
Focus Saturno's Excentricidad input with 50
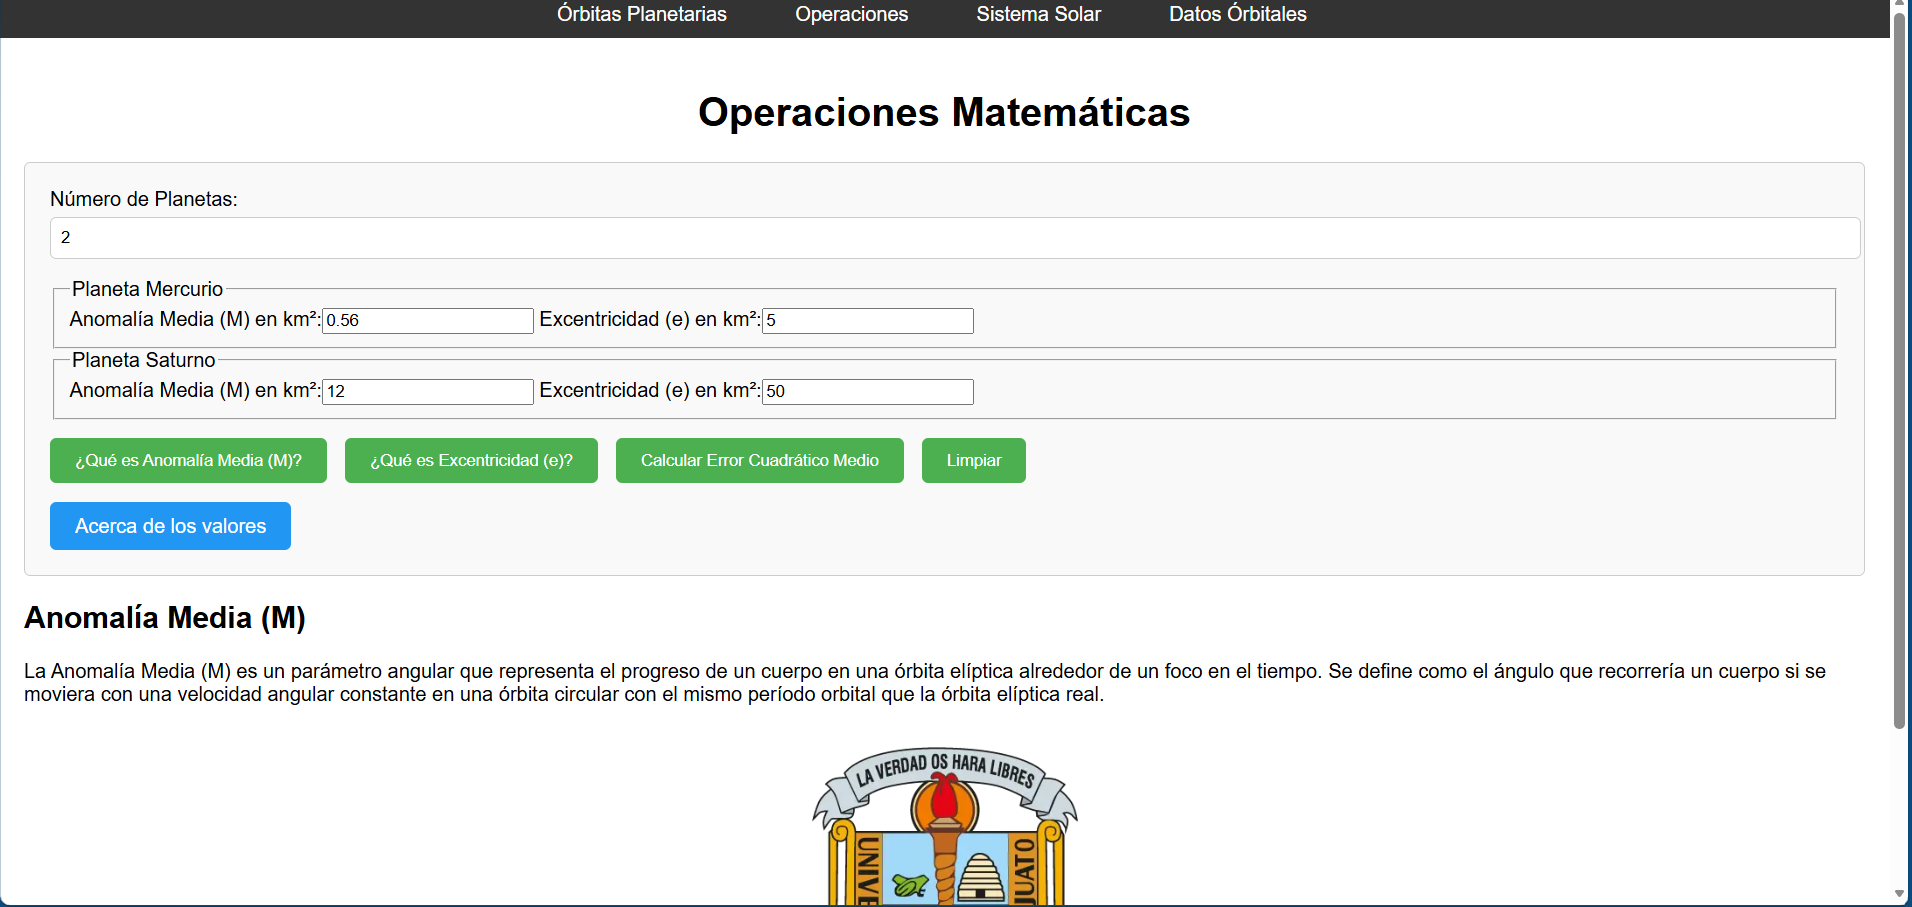pos(867,392)
